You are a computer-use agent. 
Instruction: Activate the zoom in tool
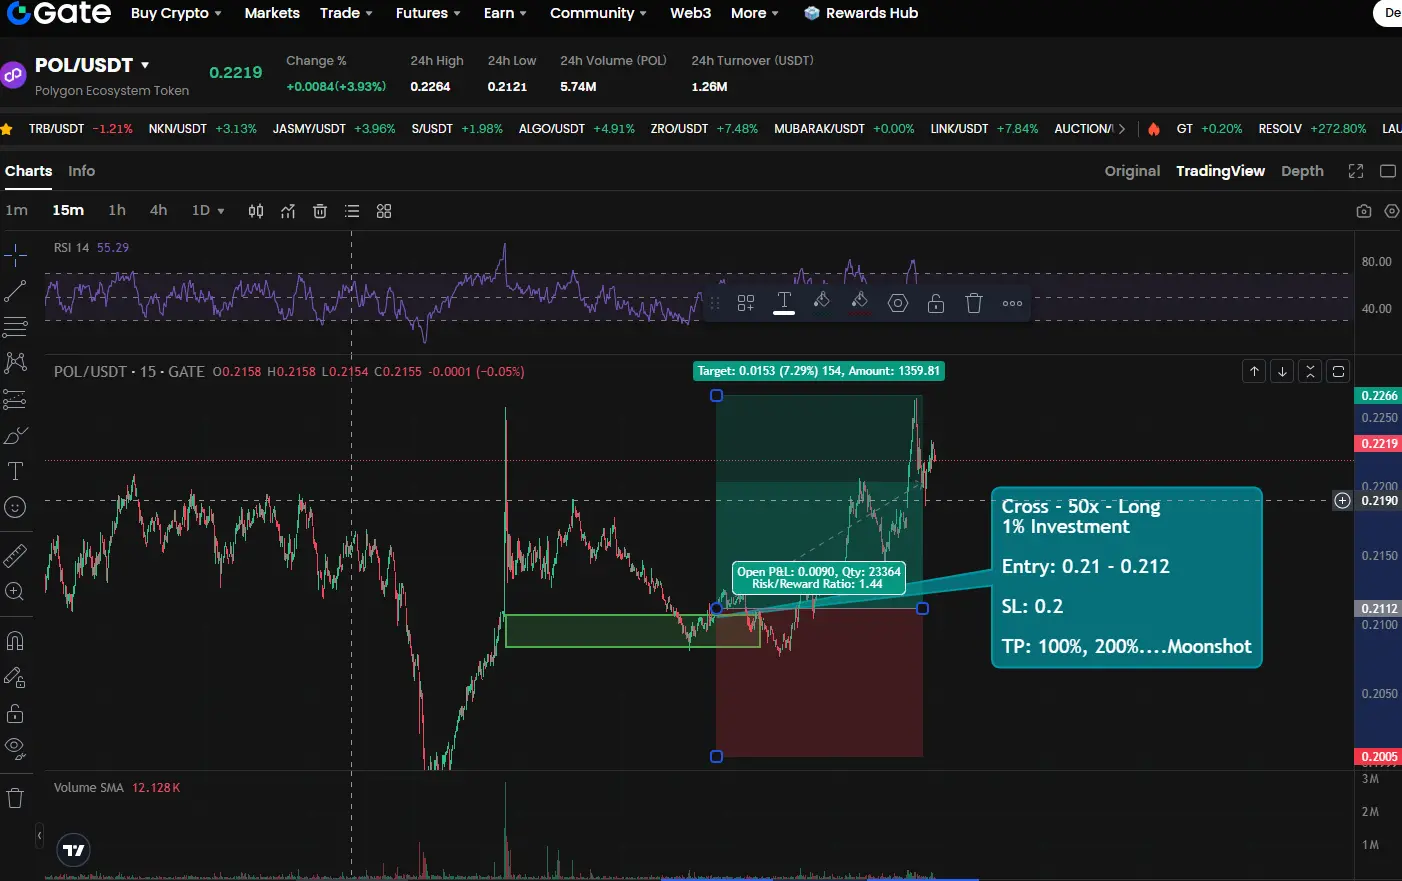15,591
